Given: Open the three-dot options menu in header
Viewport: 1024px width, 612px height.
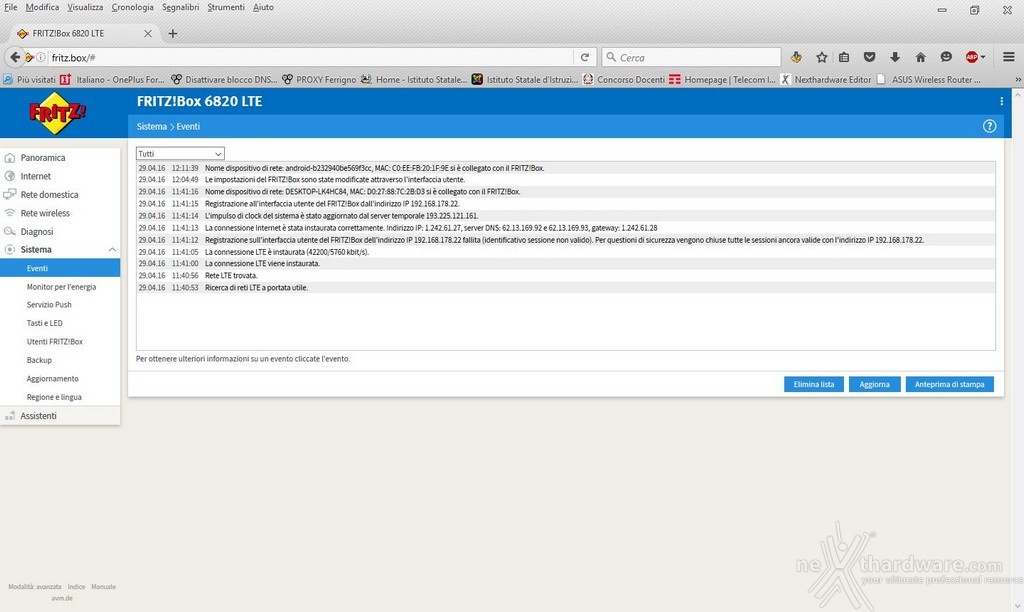Looking at the screenshot, I should (x=1001, y=101).
